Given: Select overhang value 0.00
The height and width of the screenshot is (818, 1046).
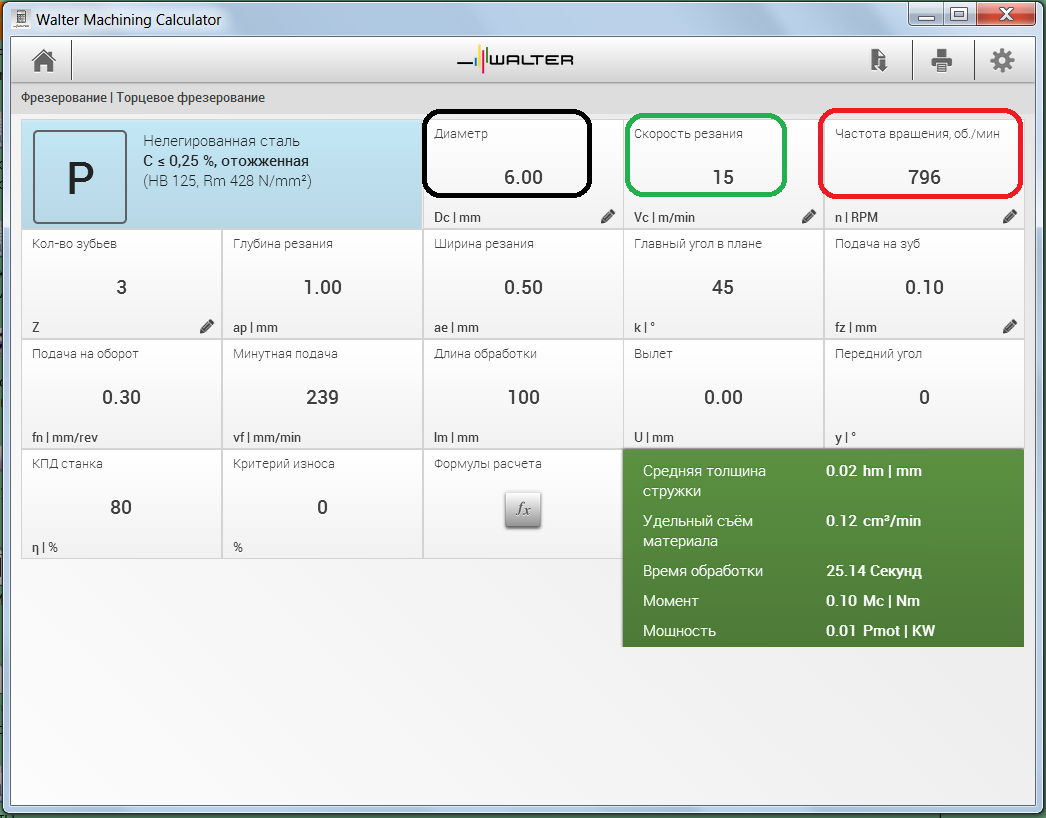Looking at the screenshot, I should tap(723, 397).
